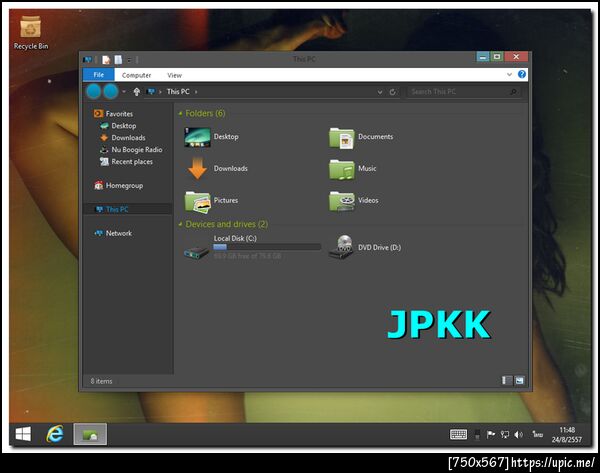
Task: Refresh the This PC view
Action: pyautogui.click(x=393, y=92)
